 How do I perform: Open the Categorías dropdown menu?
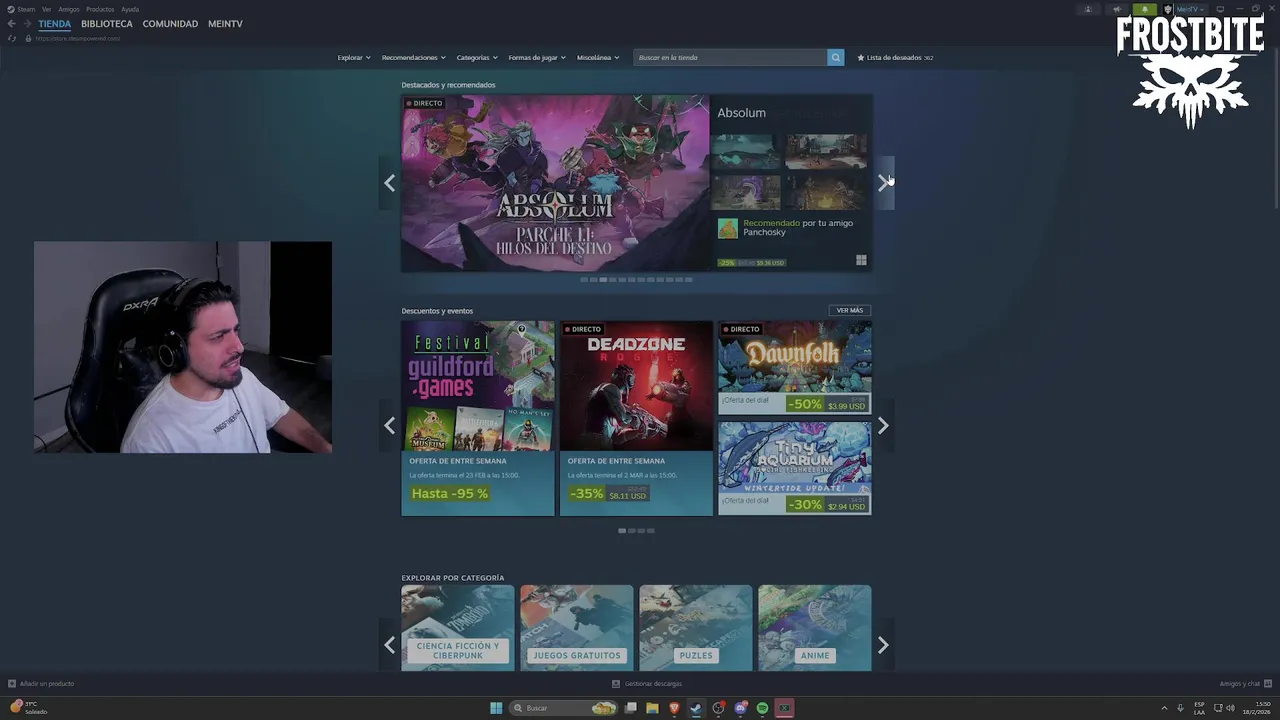[x=477, y=57]
